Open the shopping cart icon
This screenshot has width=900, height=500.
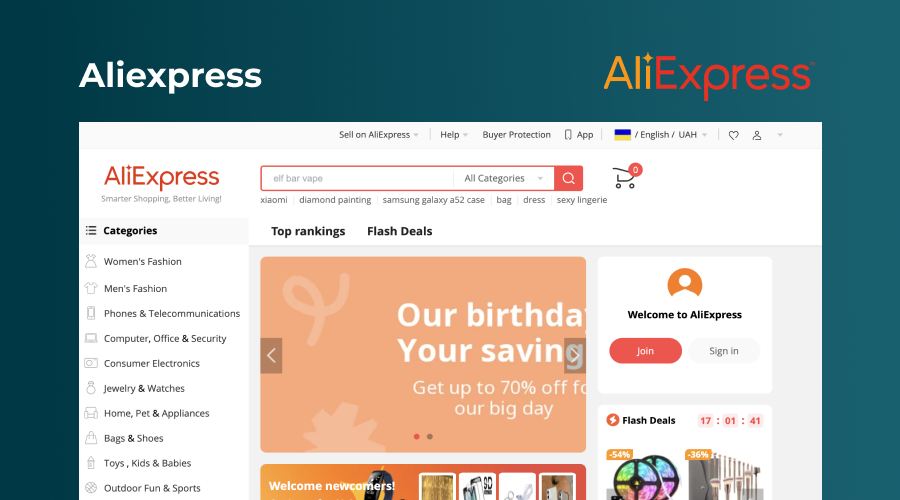coord(624,178)
